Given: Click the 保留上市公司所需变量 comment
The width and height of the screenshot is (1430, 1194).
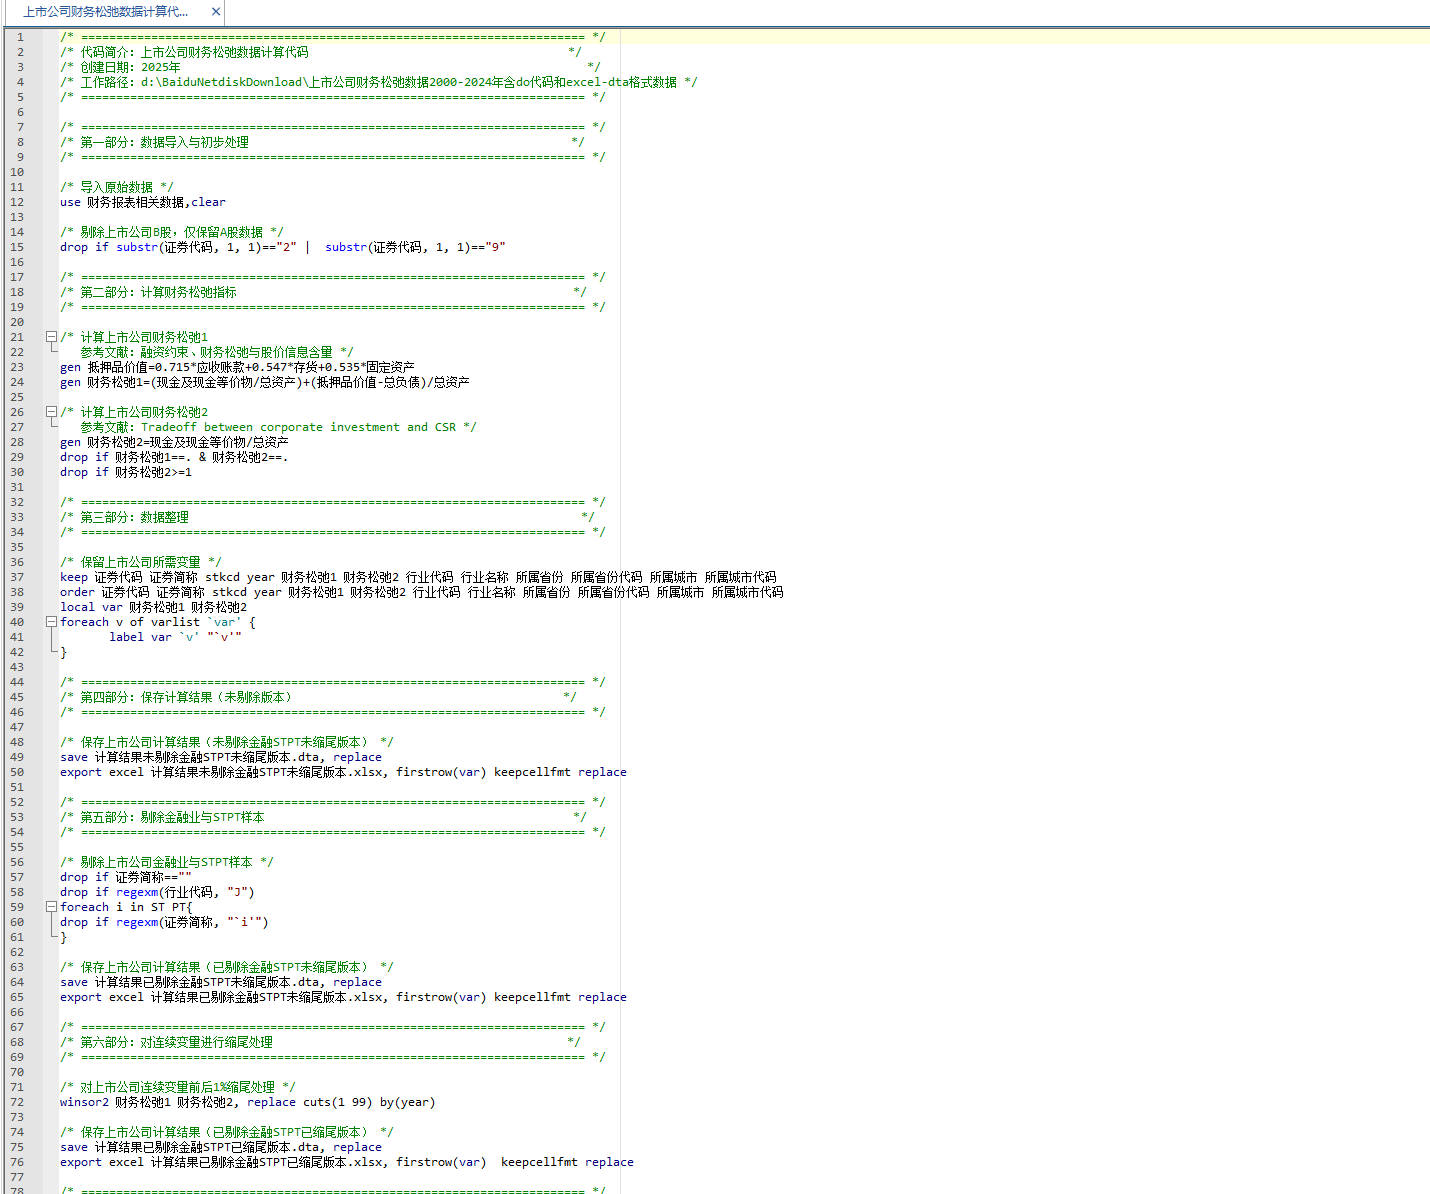Looking at the screenshot, I should (x=141, y=562).
